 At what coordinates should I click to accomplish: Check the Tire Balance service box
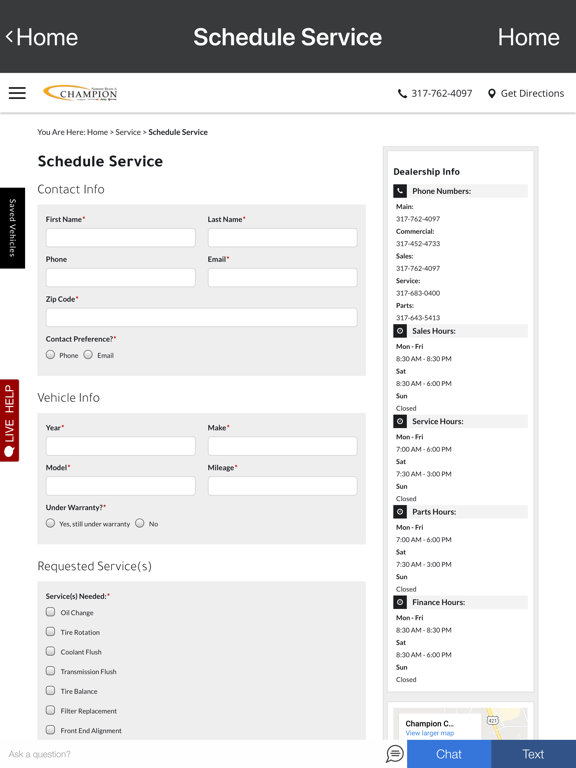[50, 690]
